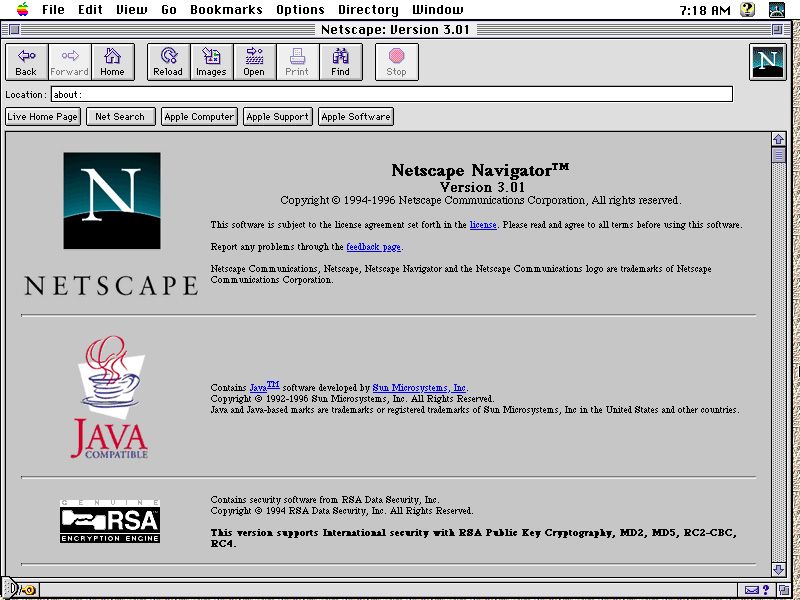The width and height of the screenshot is (800, 600).
Task: Go back with the Back toolbar button
Action: tap(27, 62)
